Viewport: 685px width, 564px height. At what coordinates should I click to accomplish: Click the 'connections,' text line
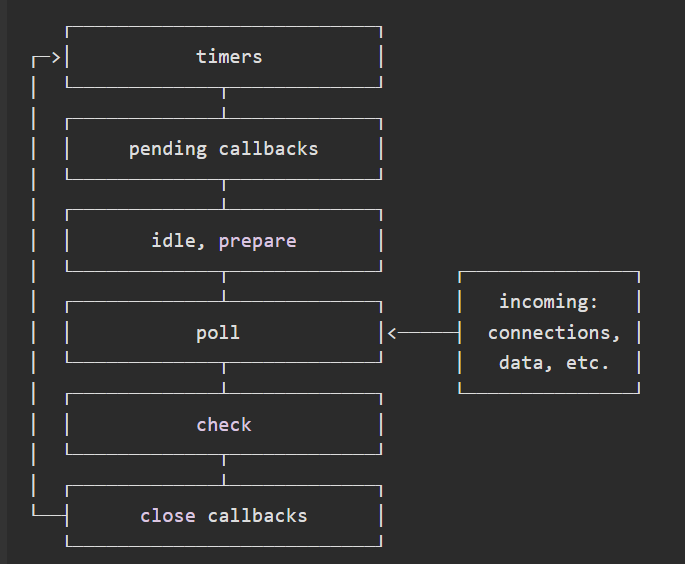coord(554,333)
